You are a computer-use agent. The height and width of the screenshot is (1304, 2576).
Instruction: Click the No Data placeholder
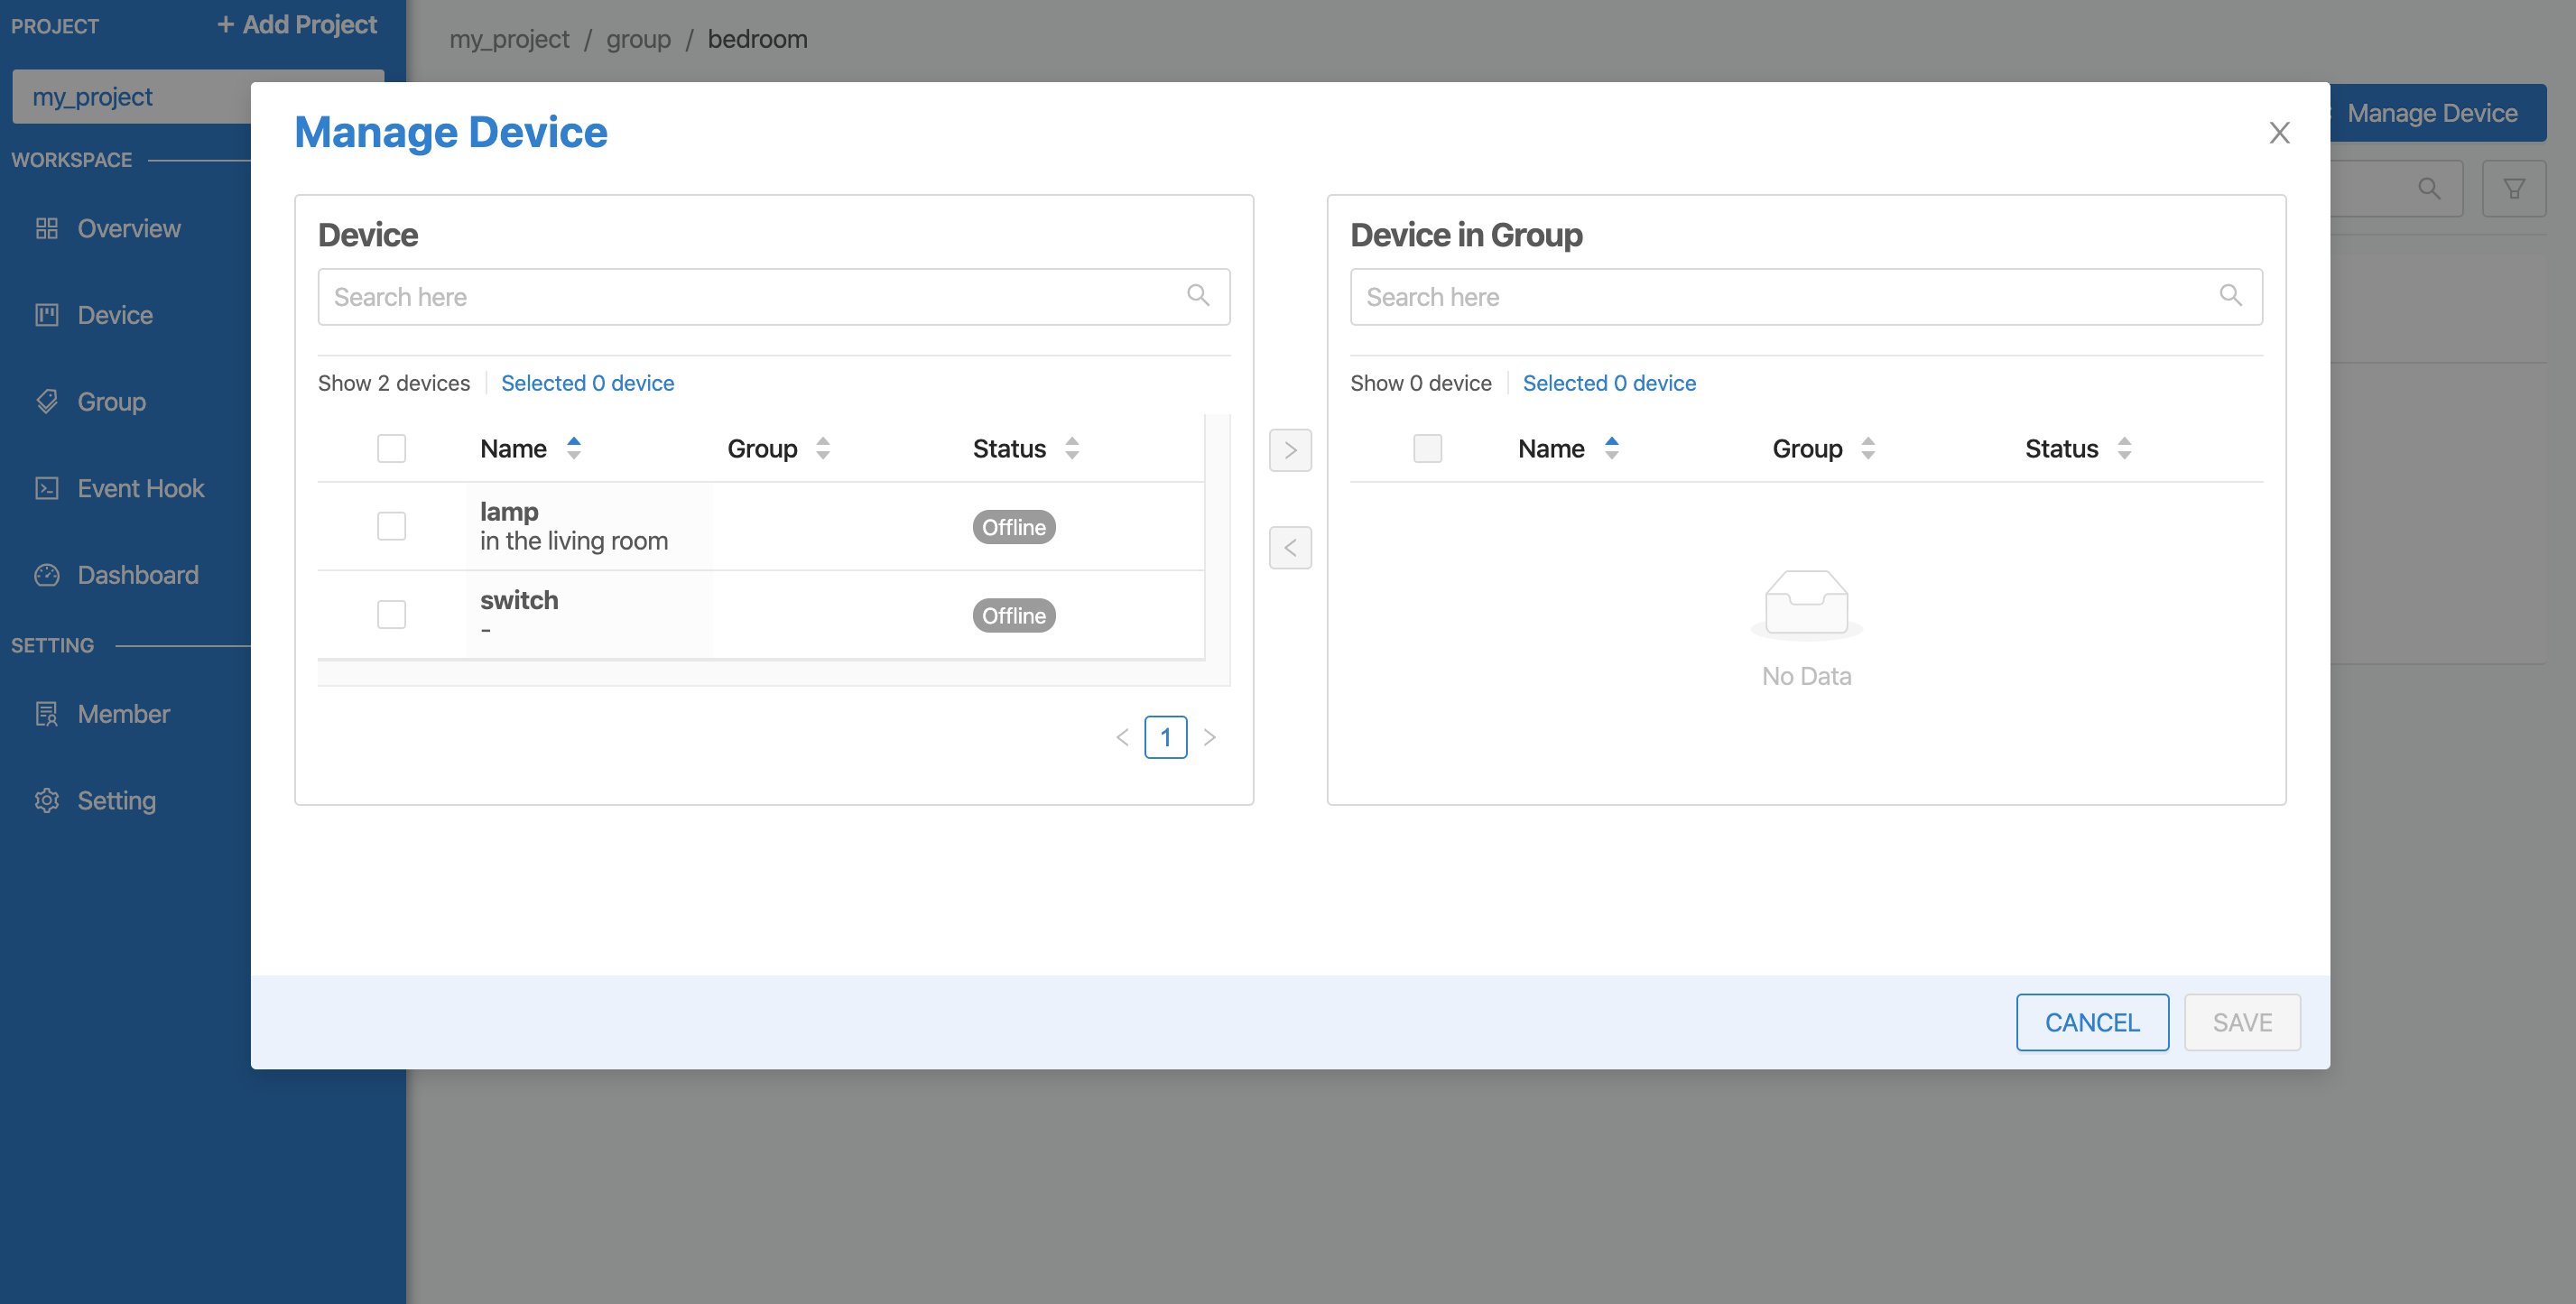point(1806,630)
